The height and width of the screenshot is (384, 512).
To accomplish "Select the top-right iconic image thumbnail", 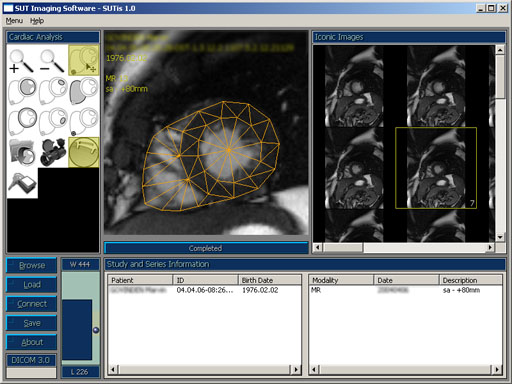I will point(436,86).
